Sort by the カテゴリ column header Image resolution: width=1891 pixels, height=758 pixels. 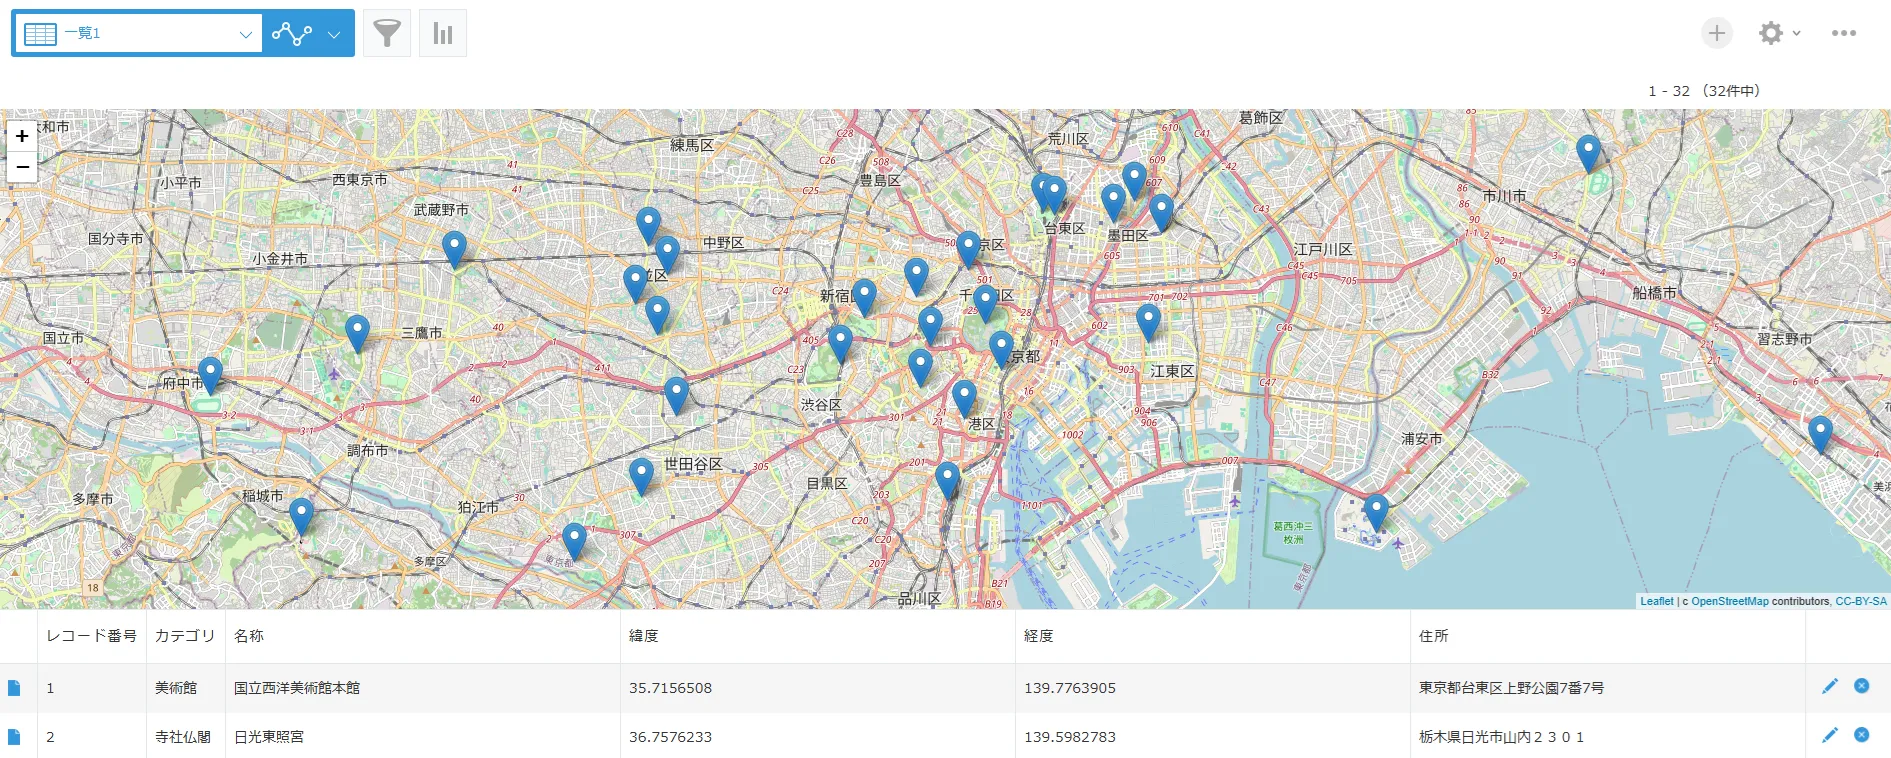click(x=185, y=636)
